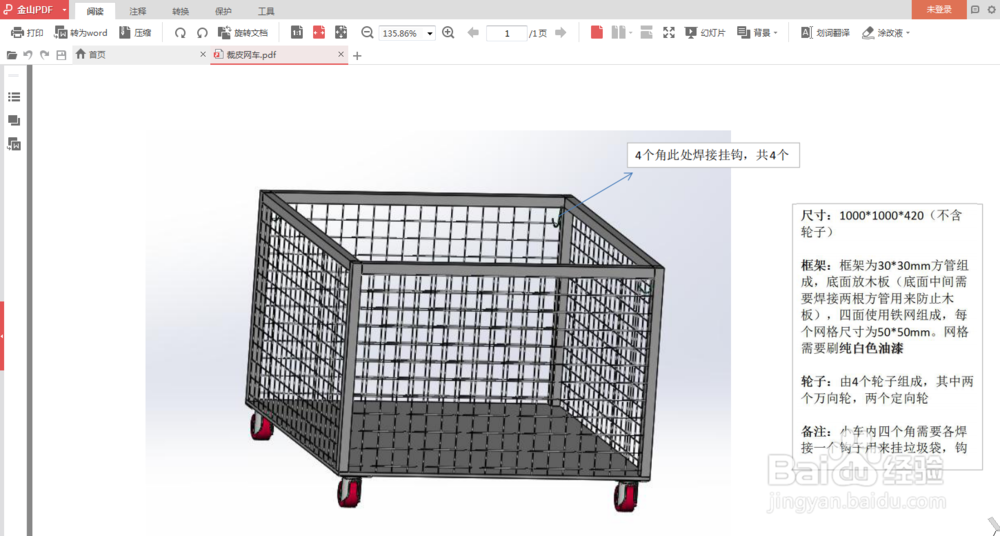
Task: Click the 未登录 login button
Action: pyautogui.click(x=939, y=10)
